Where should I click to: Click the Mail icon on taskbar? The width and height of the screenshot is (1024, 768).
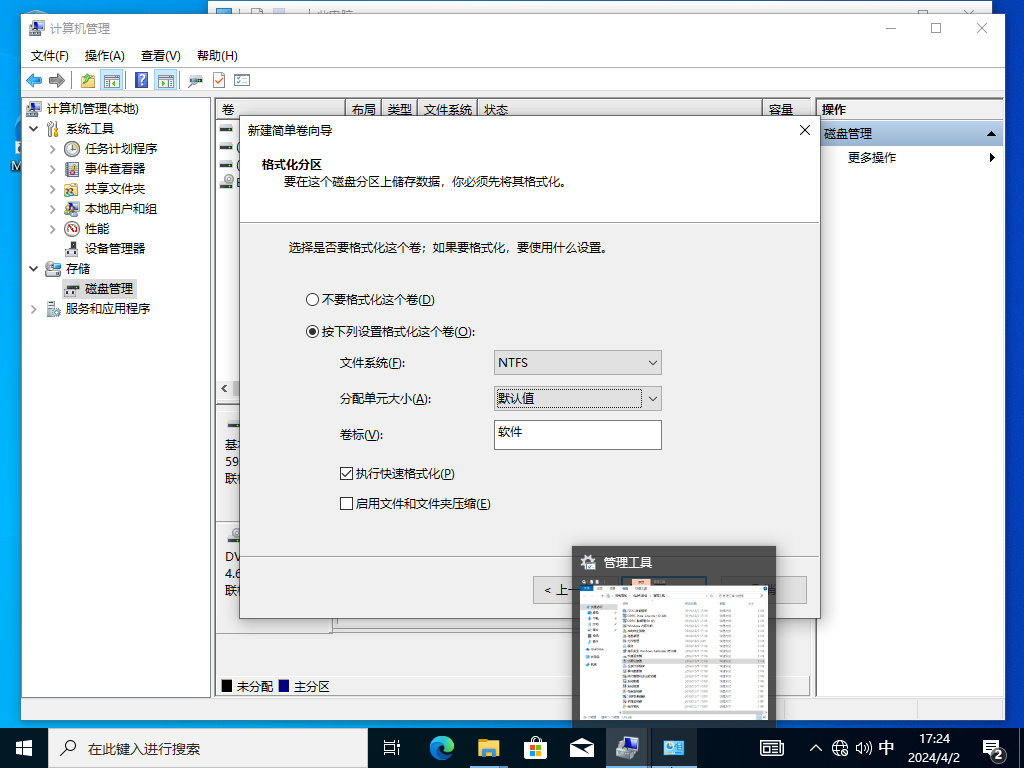(x=582, y=747)
